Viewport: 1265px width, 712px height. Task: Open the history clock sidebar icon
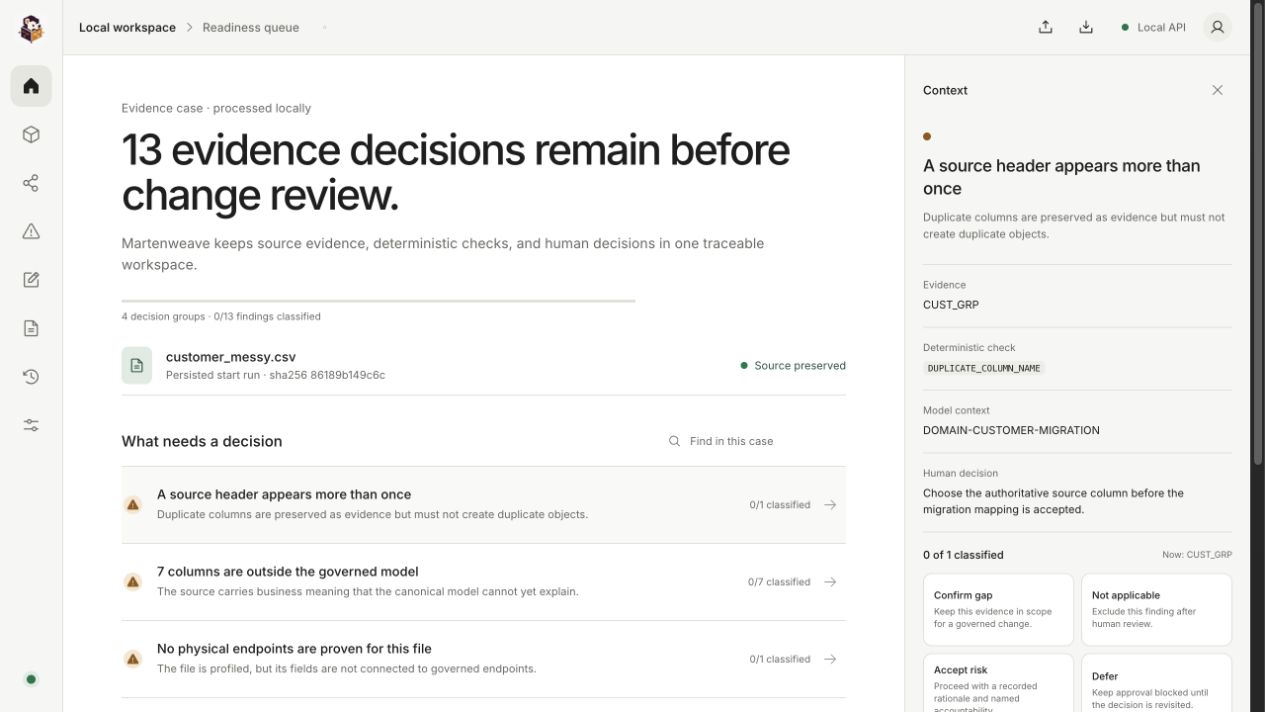[31, 377]
